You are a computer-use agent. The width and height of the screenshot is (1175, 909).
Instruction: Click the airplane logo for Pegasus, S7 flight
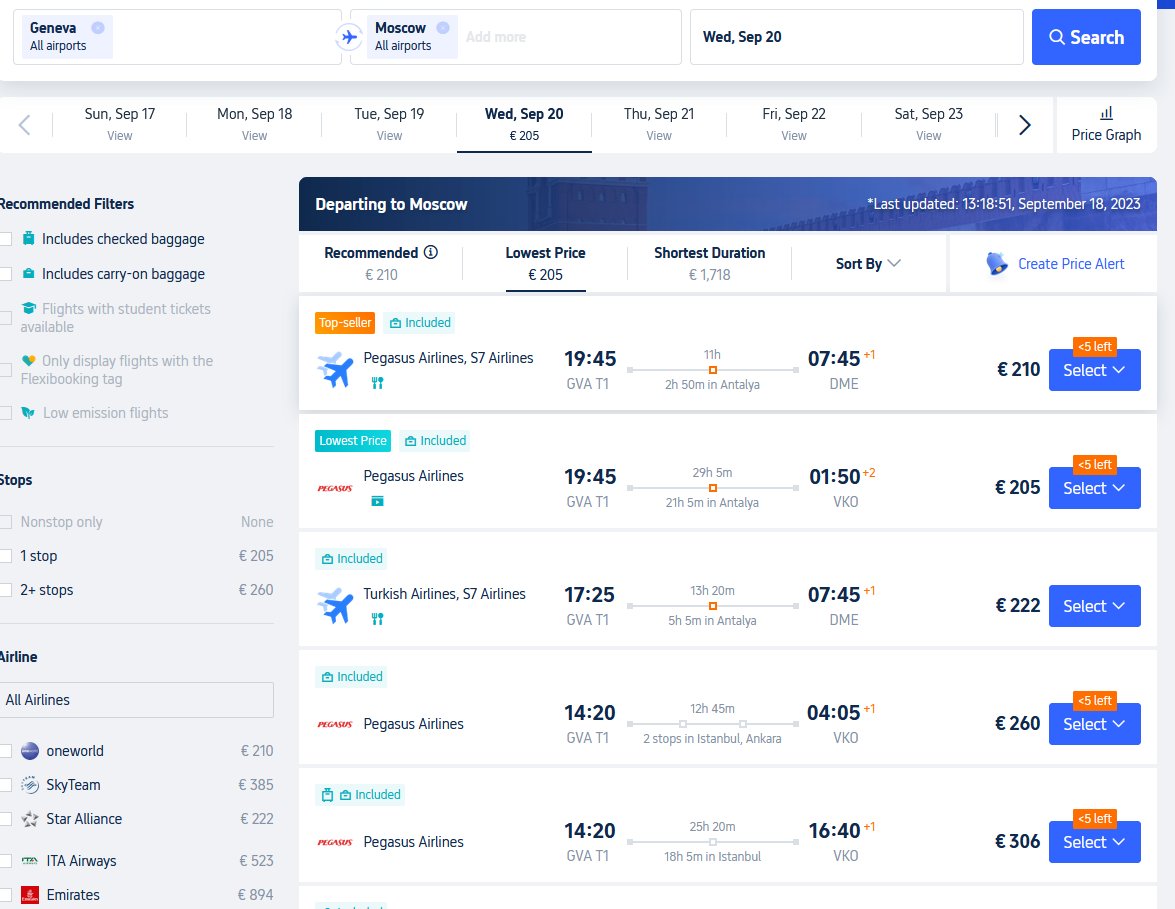pyautogui.click(x=334, y=370)
